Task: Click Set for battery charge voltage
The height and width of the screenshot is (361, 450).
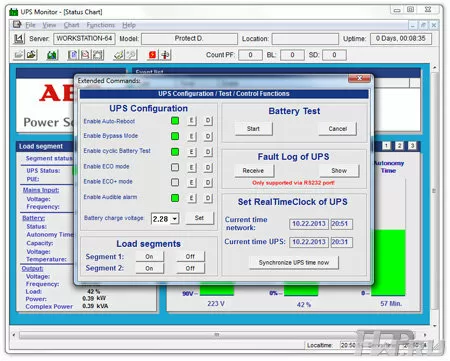Action: coord(199,218)
